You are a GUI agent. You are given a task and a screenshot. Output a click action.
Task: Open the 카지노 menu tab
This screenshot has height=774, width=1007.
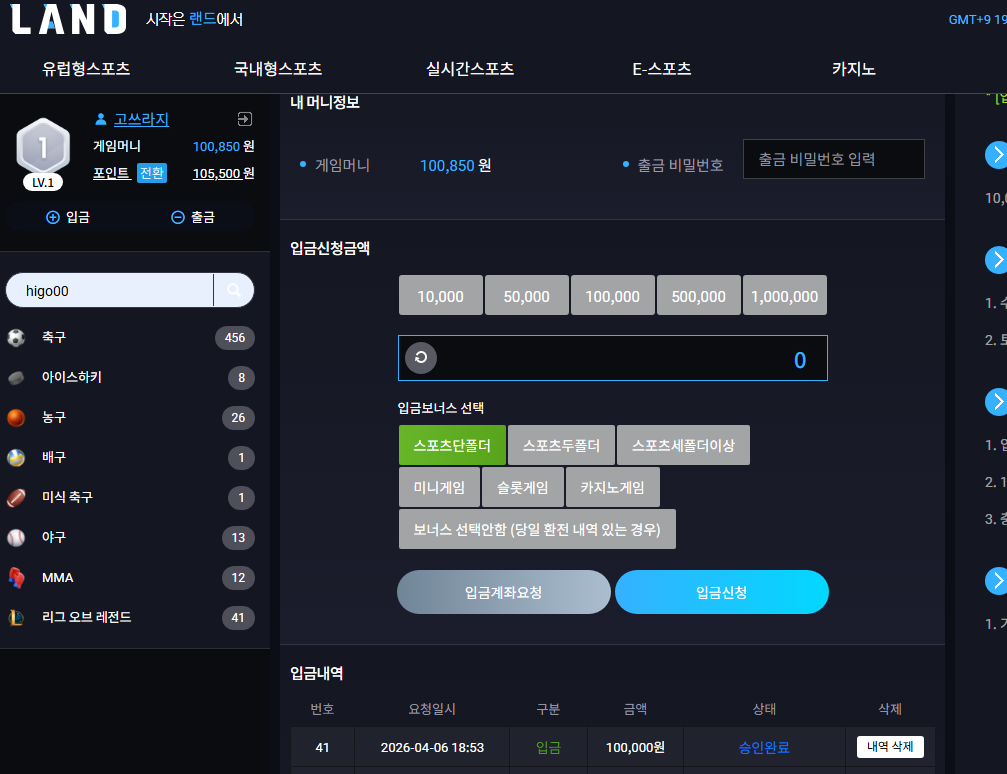(854, 69)
